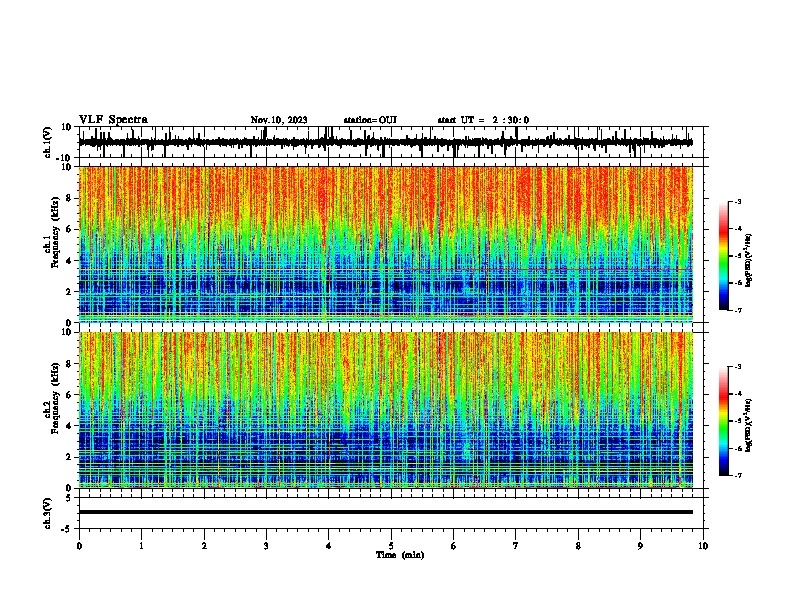Click the "ch.3(V)" axis label
The image size is (792, 612).
[48, 513]
